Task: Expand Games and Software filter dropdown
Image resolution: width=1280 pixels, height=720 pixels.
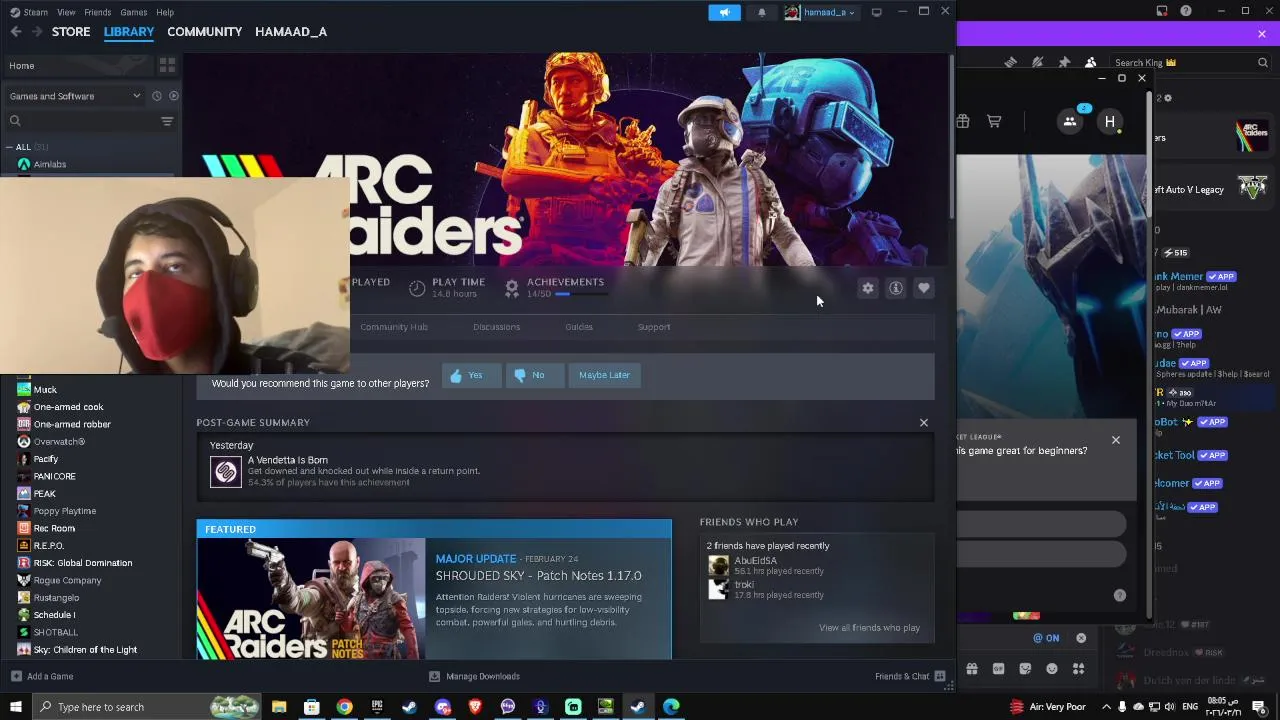Action: pyautogui.click(x=75, y=96)
